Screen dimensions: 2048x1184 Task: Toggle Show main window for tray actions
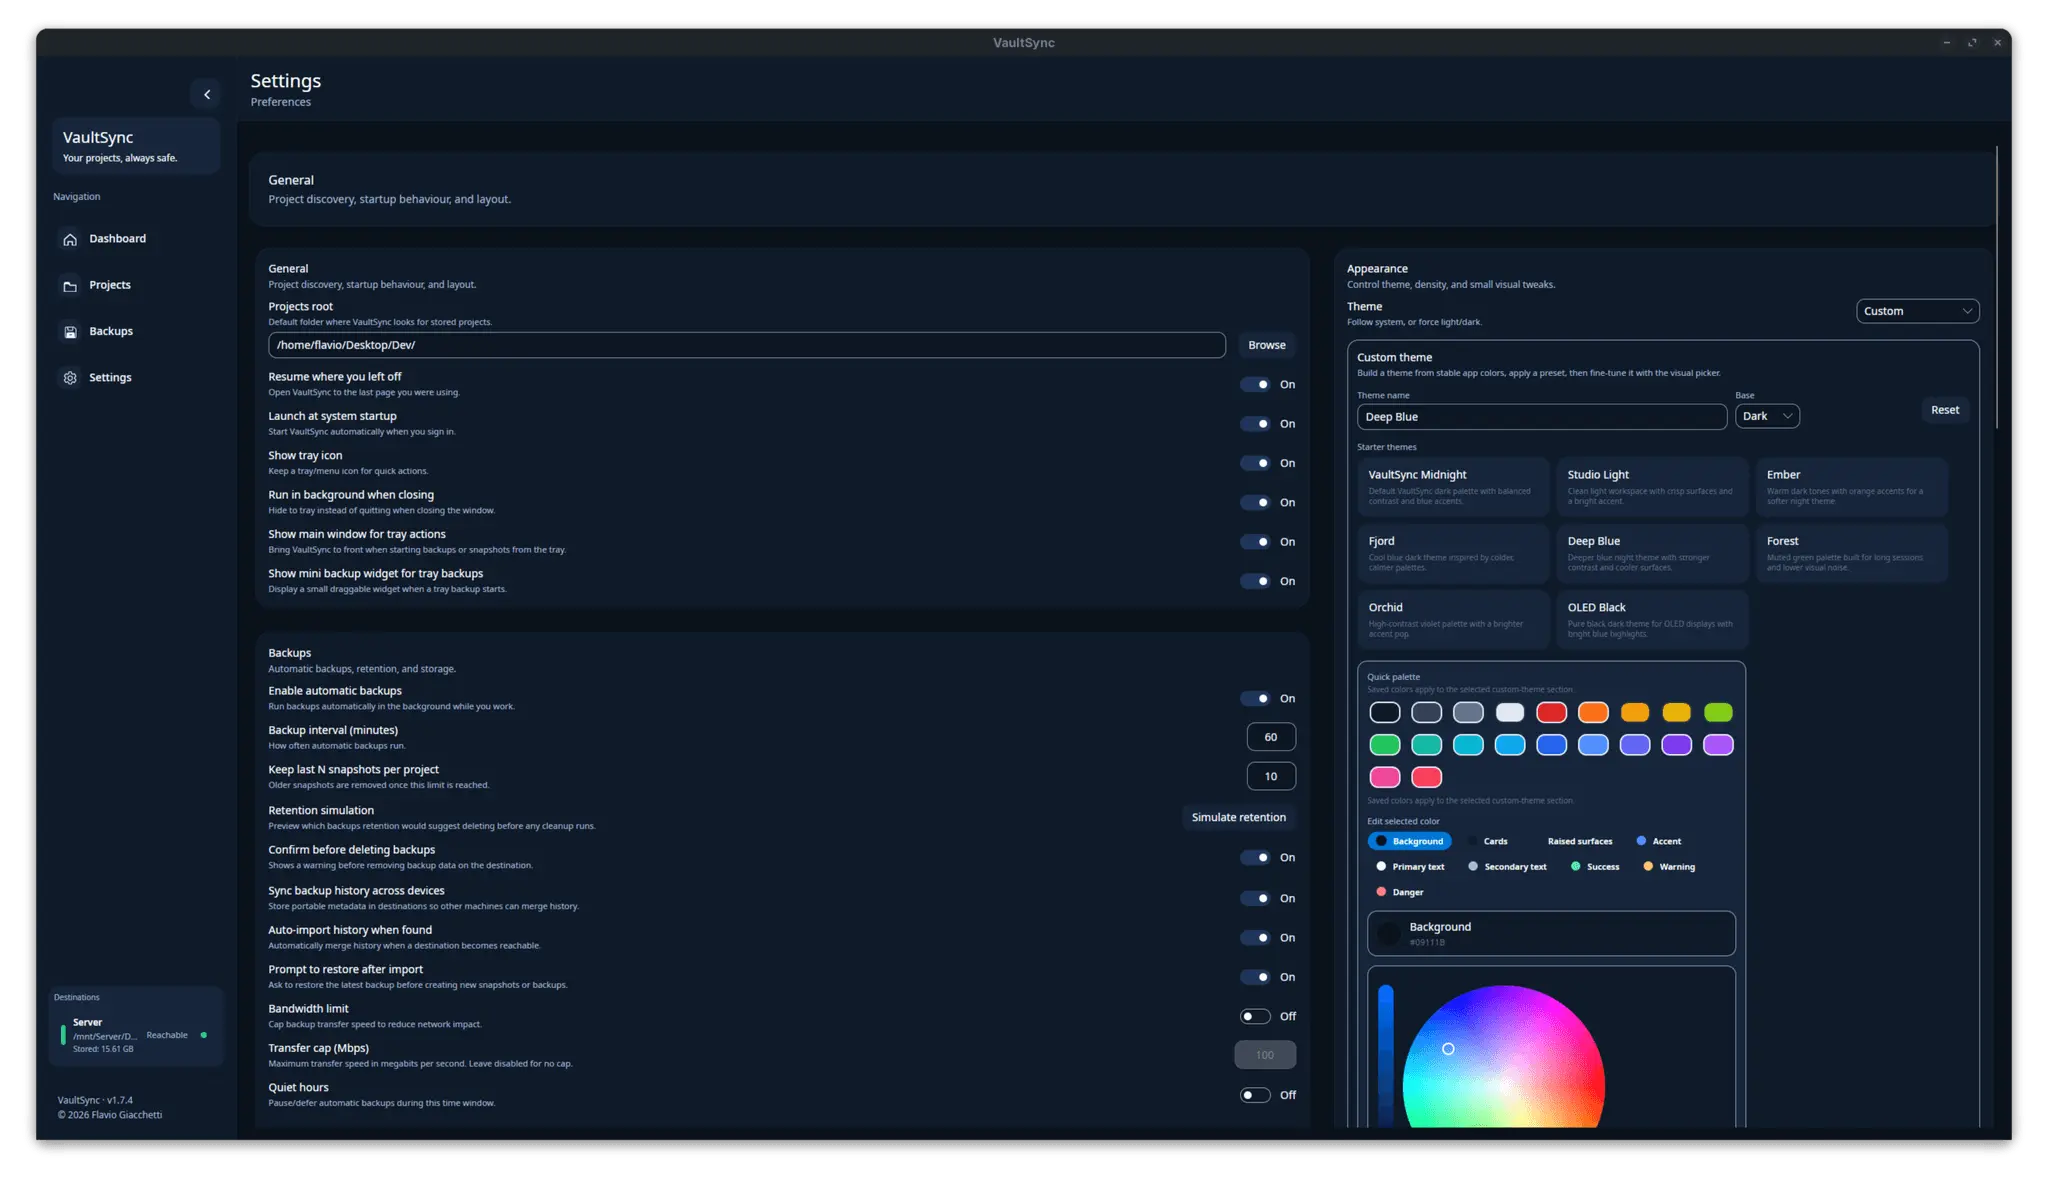pyautogui.click(x=1255, y=542)
